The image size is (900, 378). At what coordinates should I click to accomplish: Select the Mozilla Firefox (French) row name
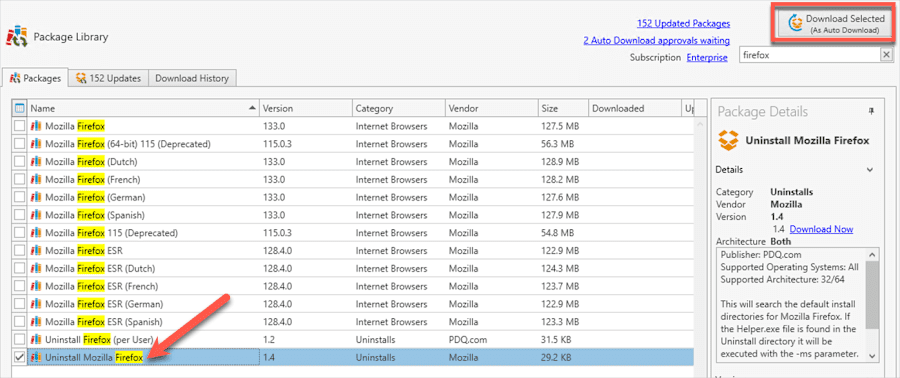click(x=93, y=179)
